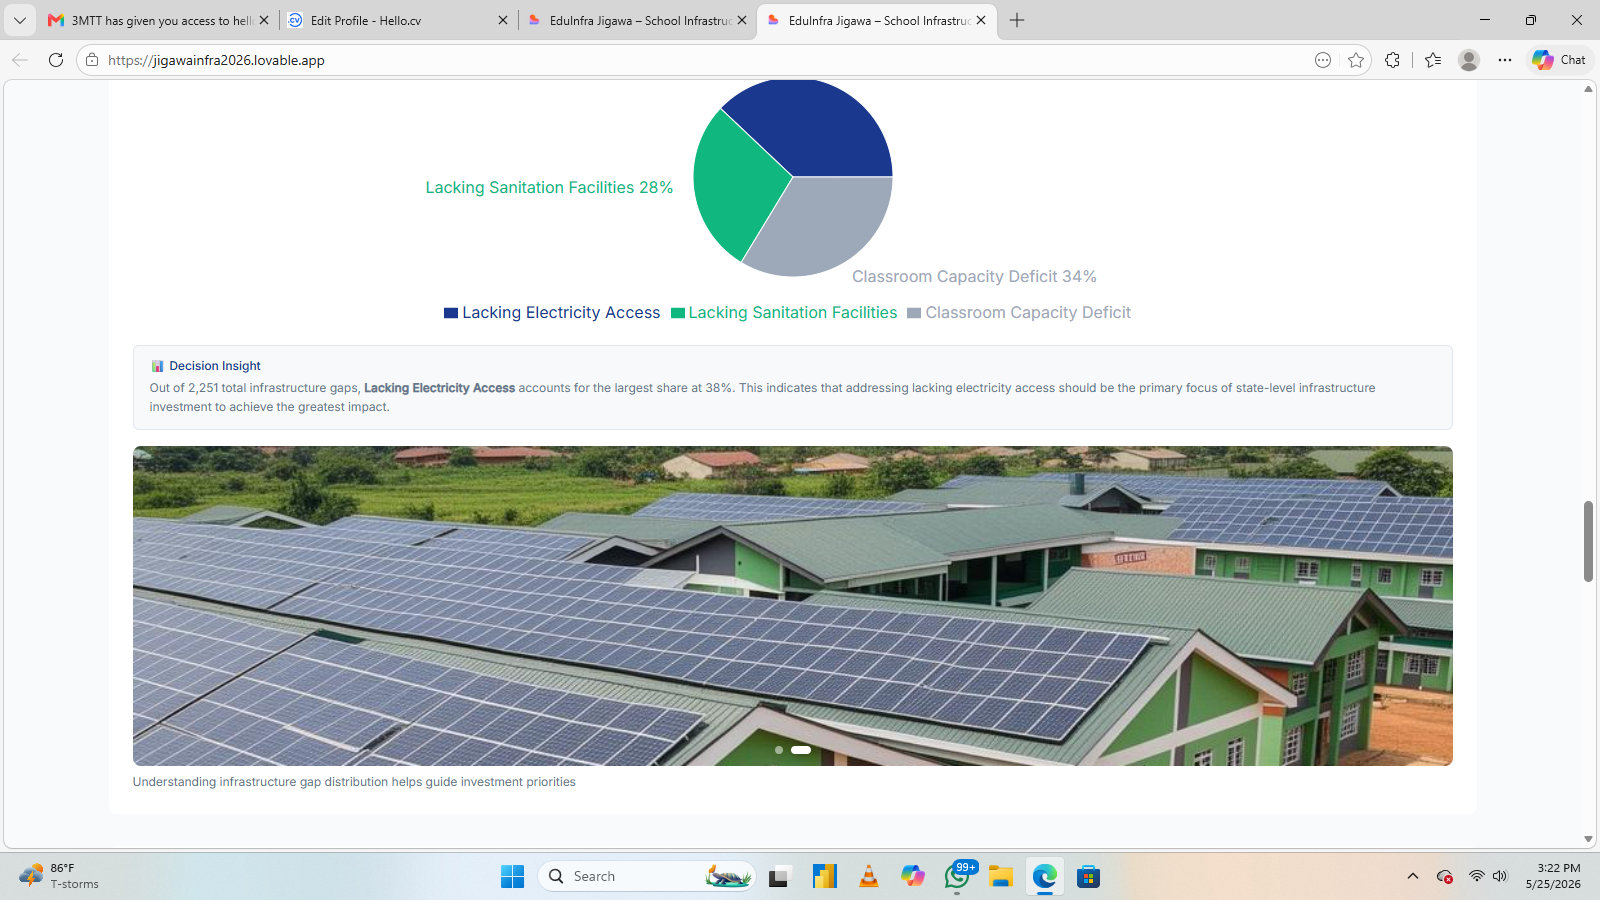This screenshot has height=900, width=1600.
Task: Open the tab search dropdown arrow
Action: click(20, 20)
